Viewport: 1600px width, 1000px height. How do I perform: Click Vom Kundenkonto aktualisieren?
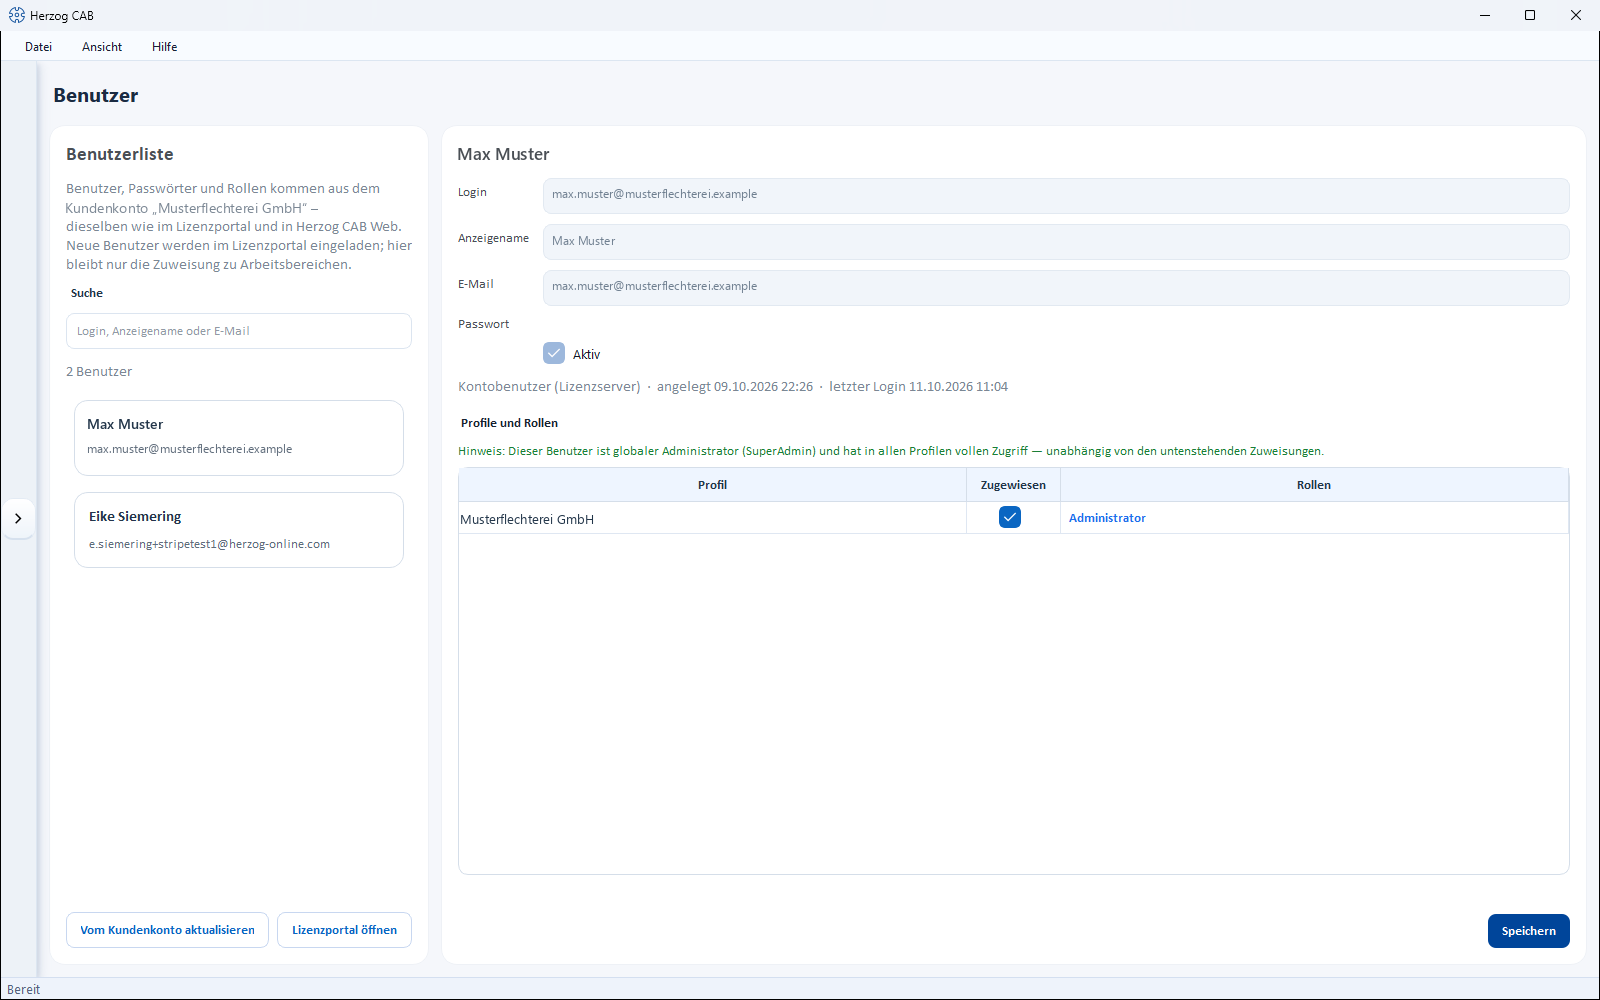tap(167, 930)
